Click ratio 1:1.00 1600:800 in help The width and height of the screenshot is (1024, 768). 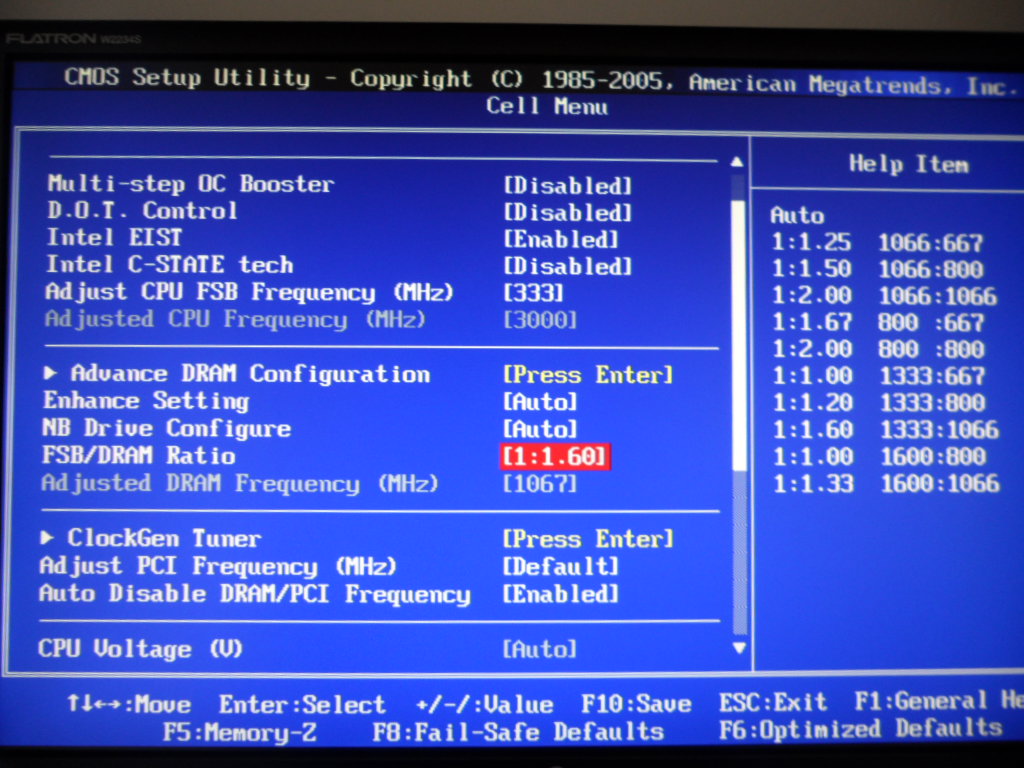pyautogui.click(x=879, y=456)
